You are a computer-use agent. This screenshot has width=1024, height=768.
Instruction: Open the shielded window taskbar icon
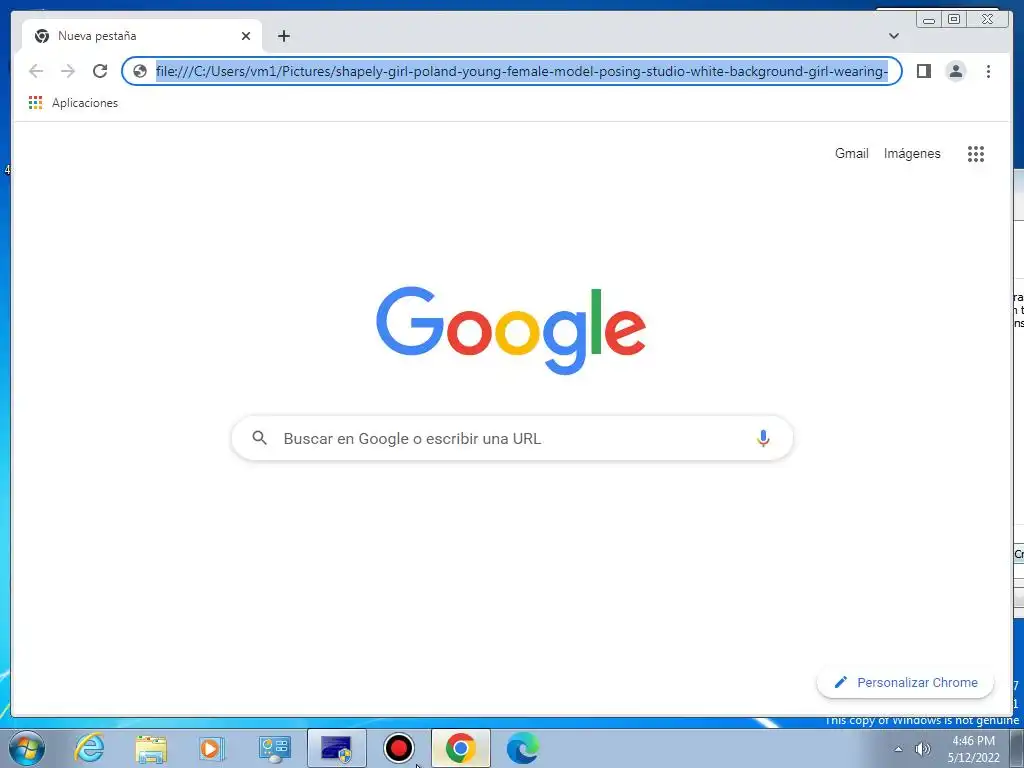tap(336, 748)
